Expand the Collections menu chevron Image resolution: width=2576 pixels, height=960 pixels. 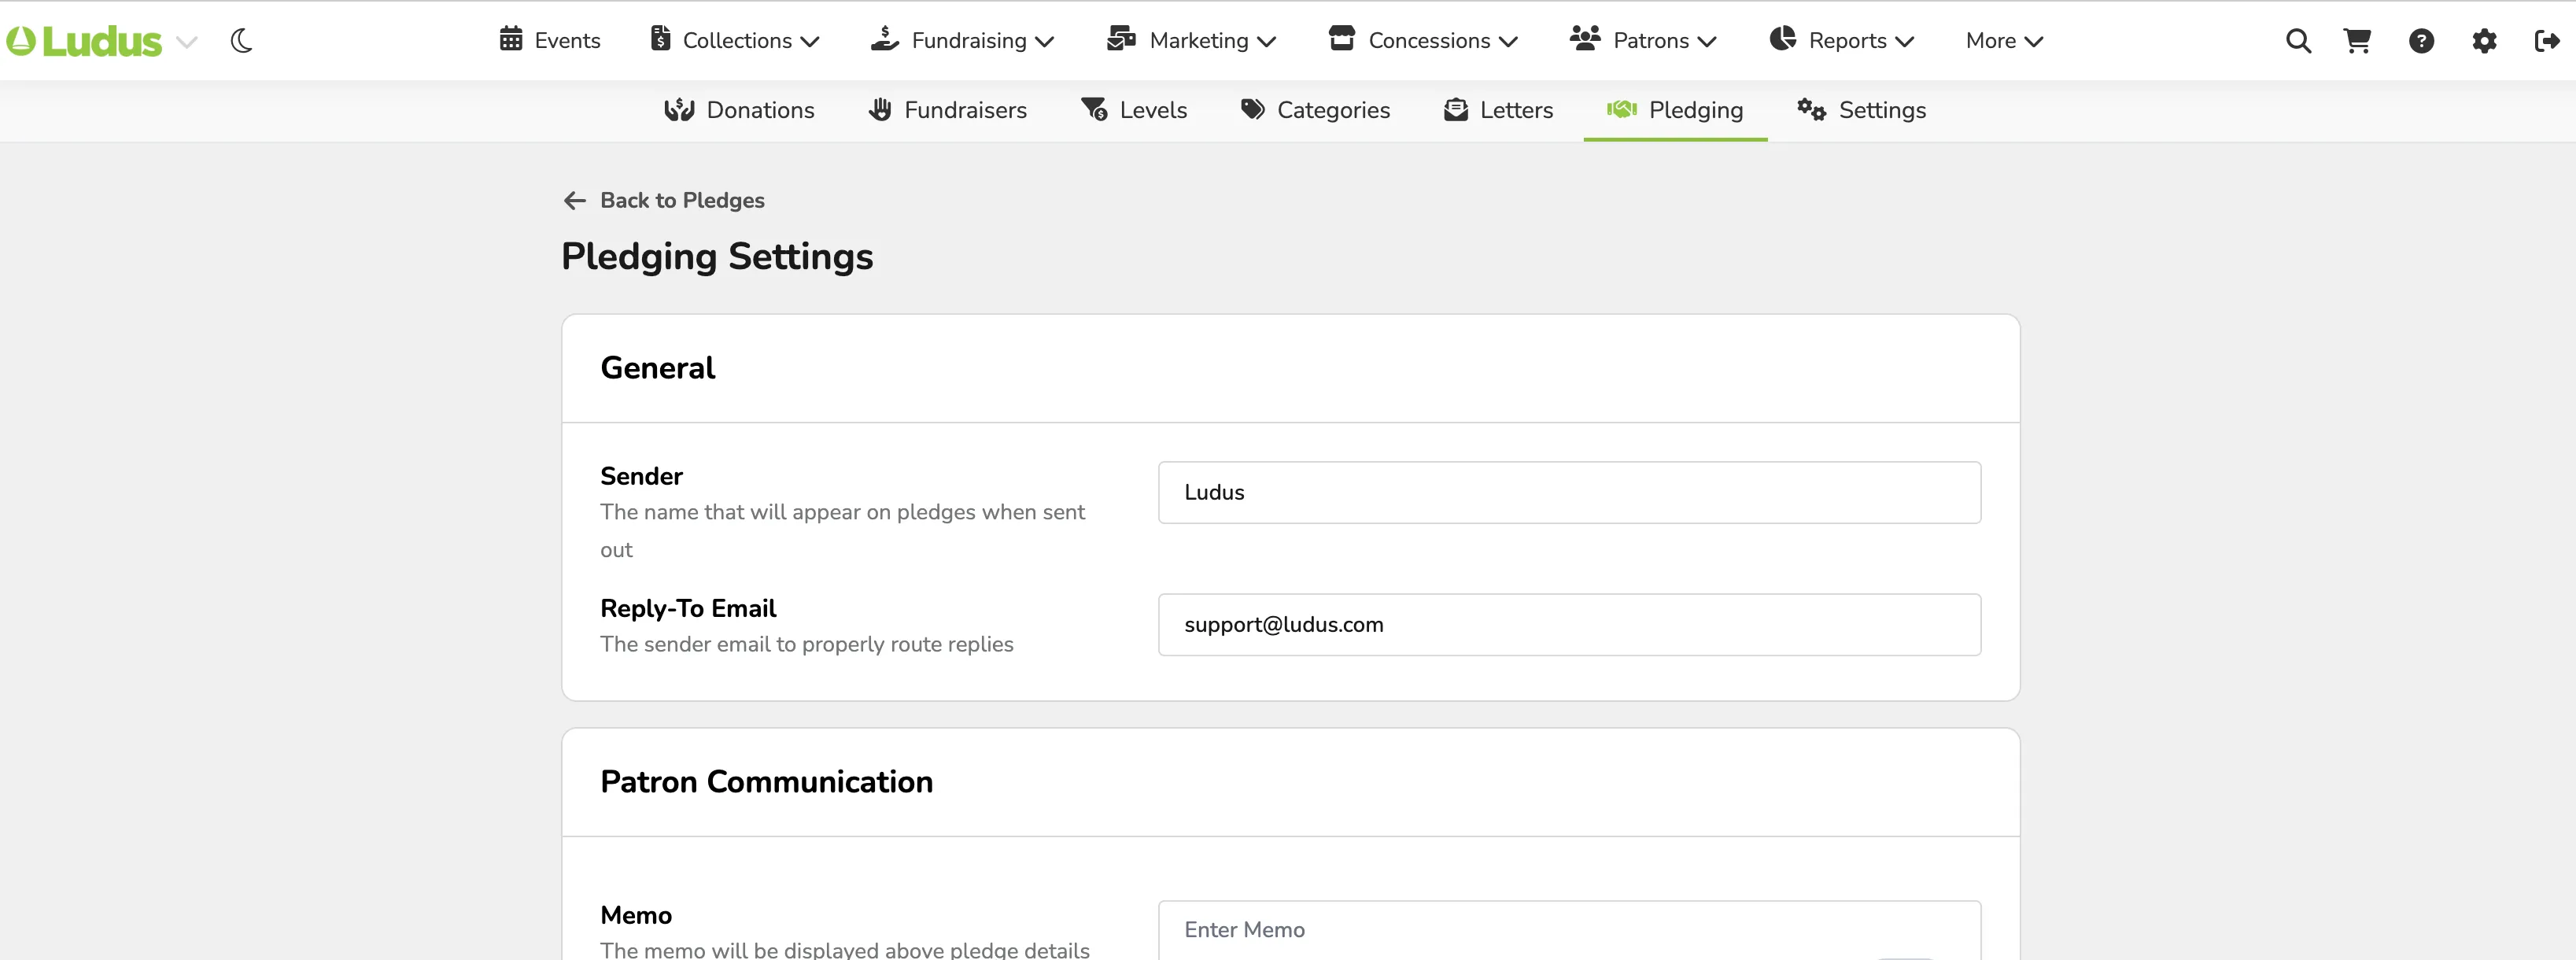click(x=810, y=42)
